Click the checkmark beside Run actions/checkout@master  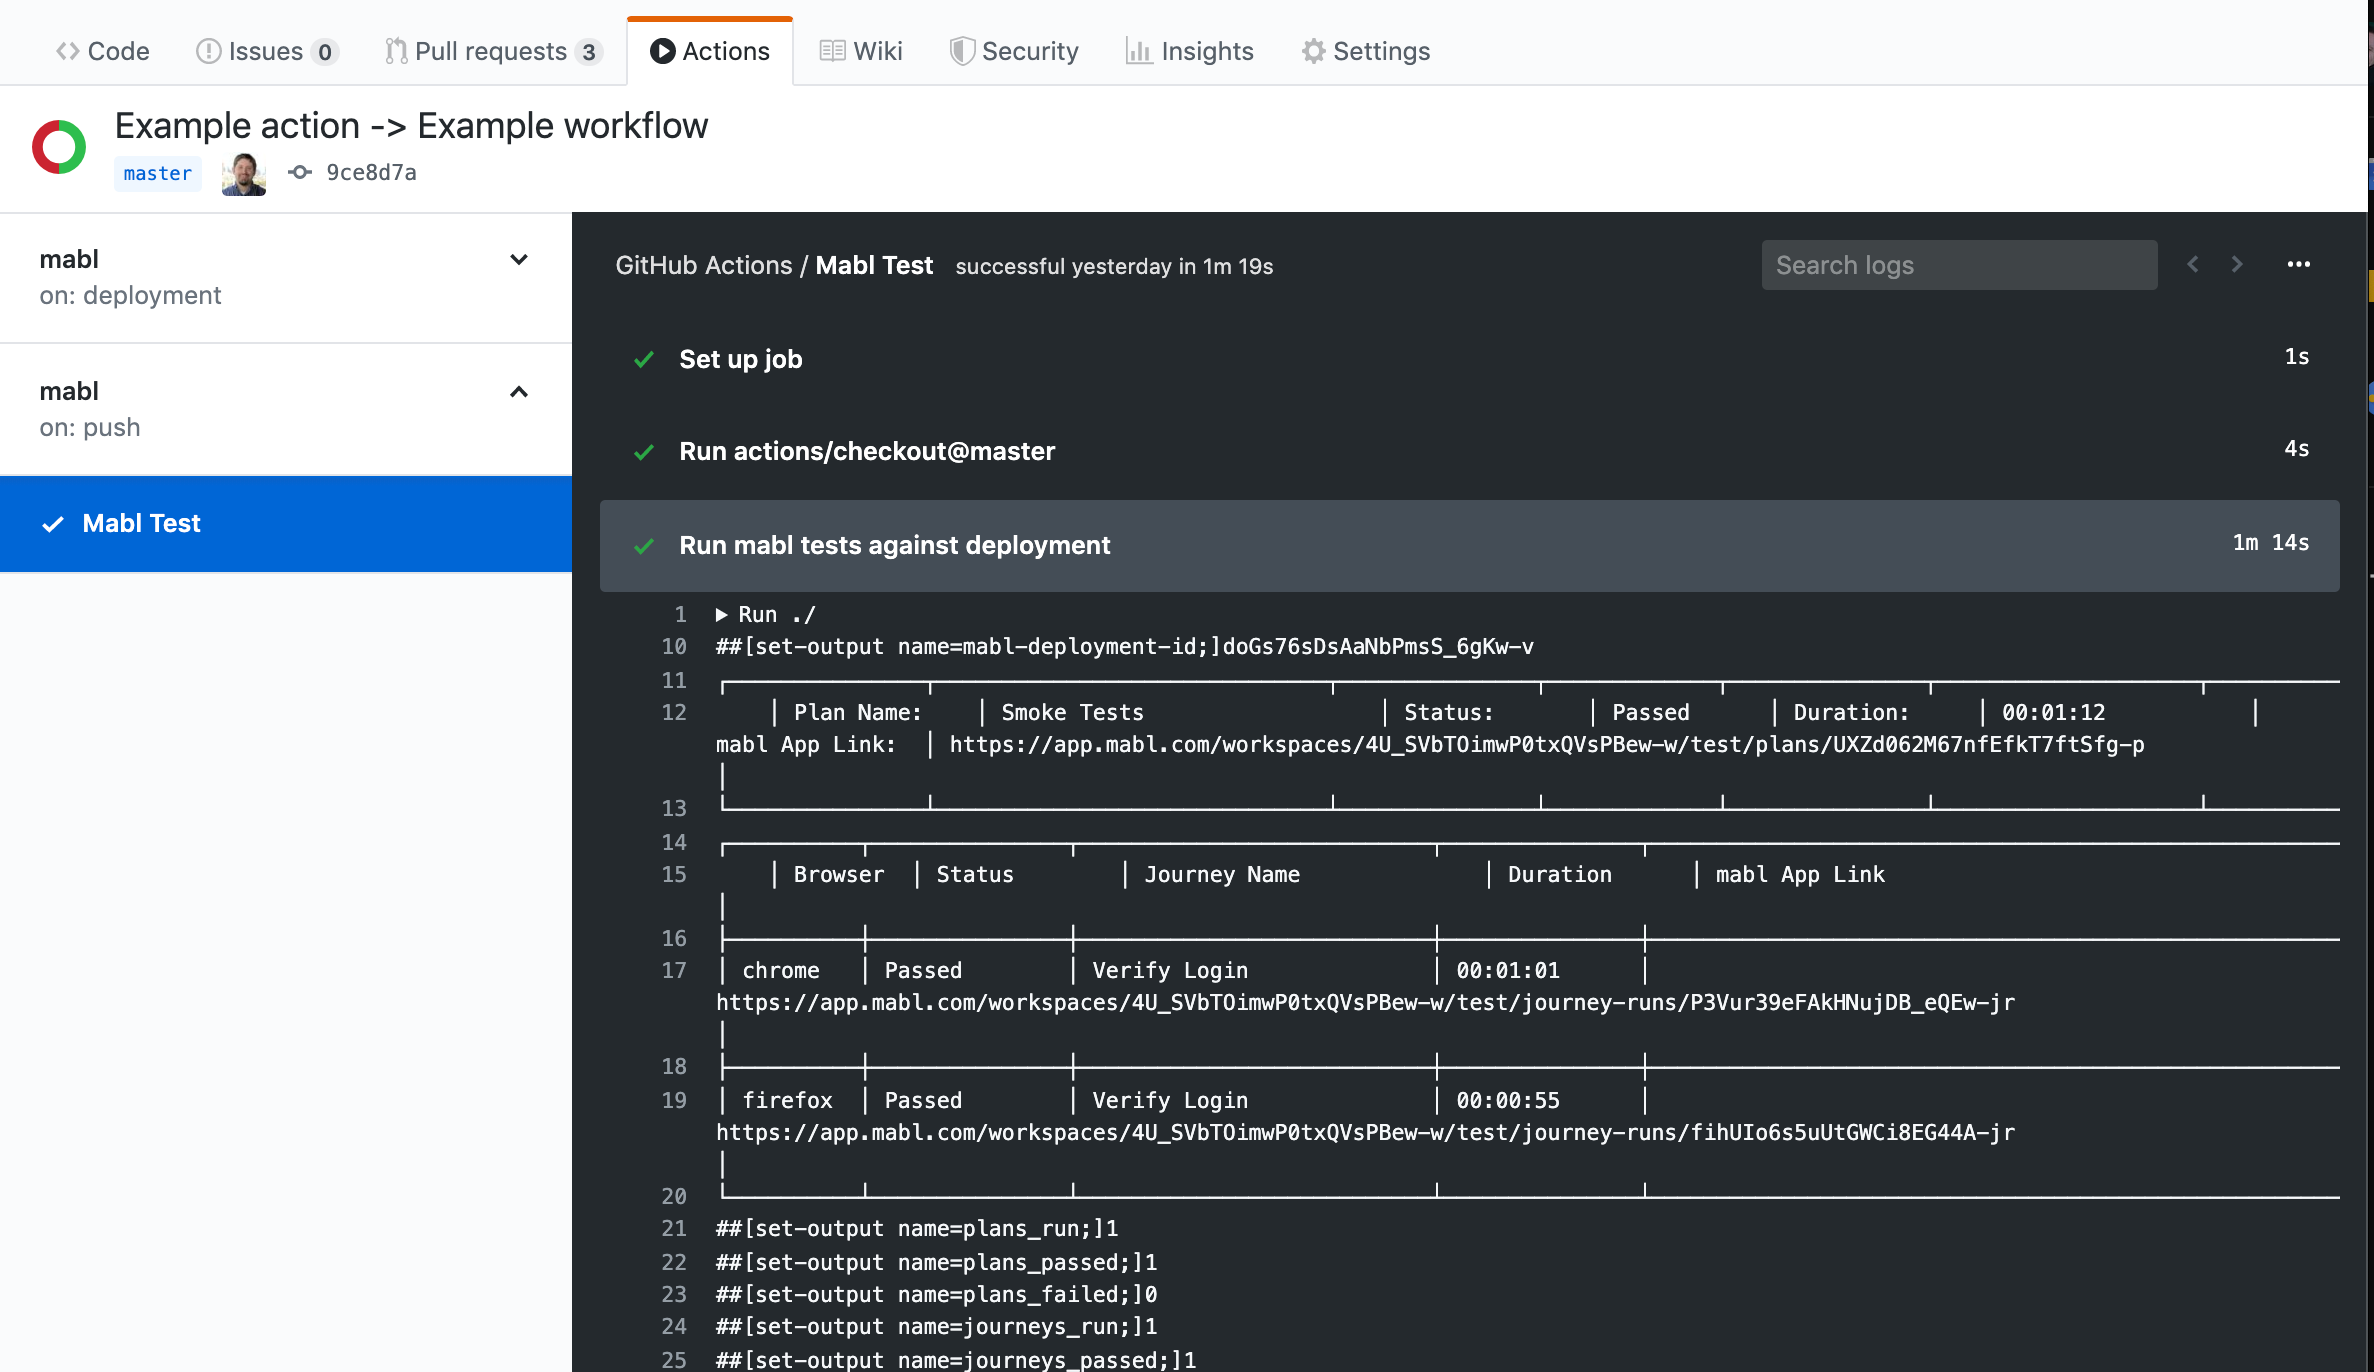click(x=643, y=451)
